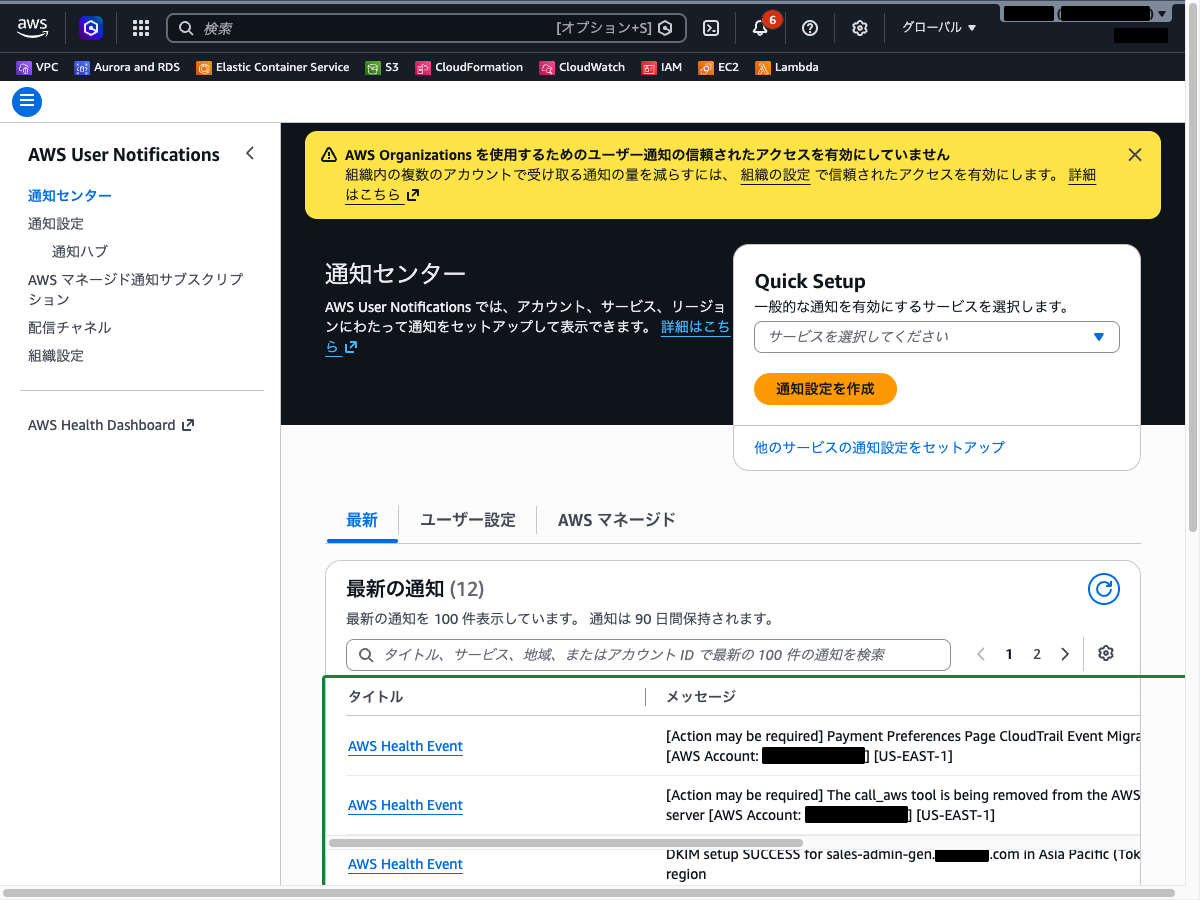
Task: Go to notifications page 1
Action: [x=1009, y=654]
